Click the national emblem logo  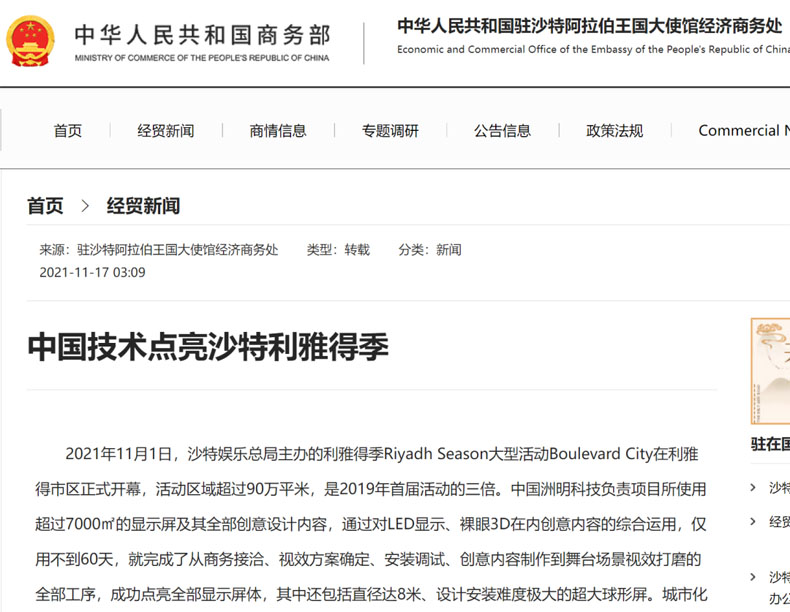pyautogui.click(x=30, y=41)
